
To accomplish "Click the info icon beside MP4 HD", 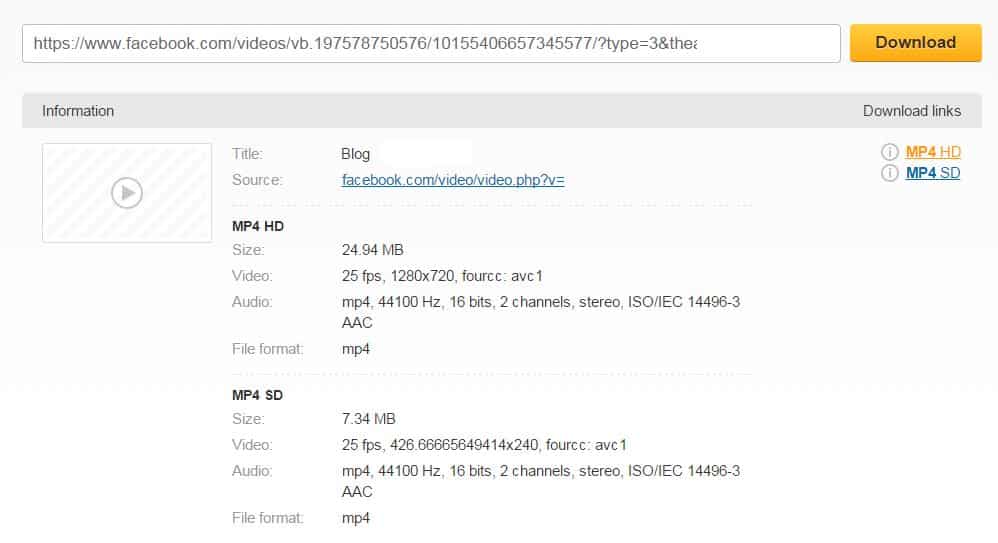I will pos(889,152).
